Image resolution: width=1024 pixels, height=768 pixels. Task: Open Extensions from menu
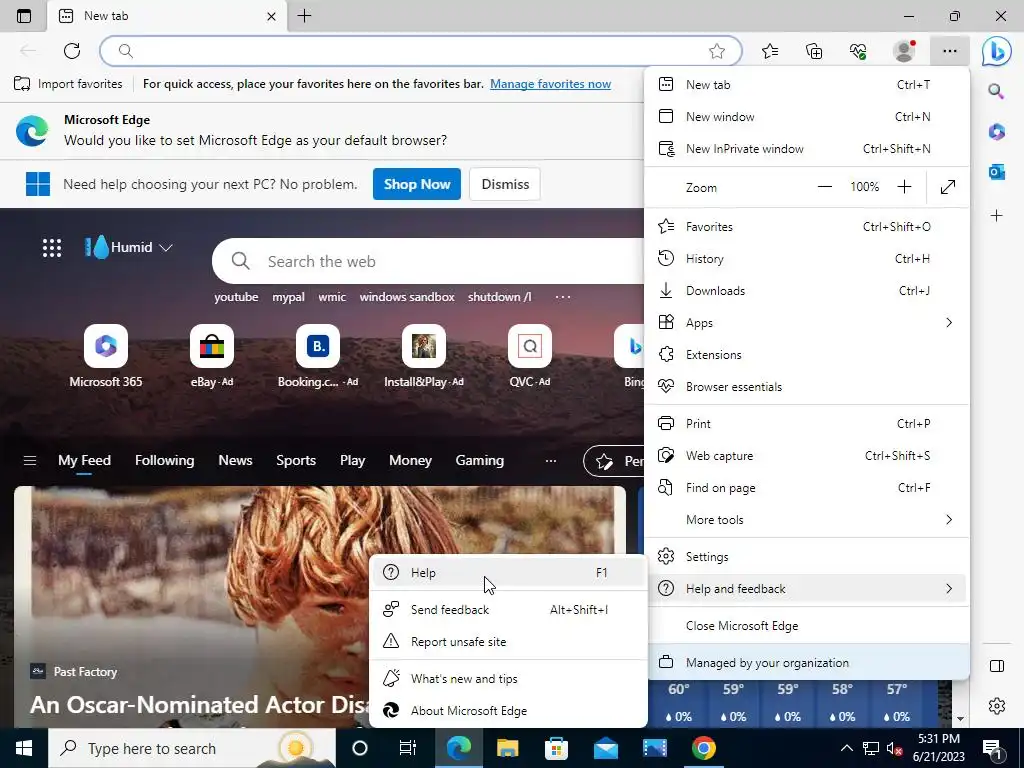tap(806, 355)
